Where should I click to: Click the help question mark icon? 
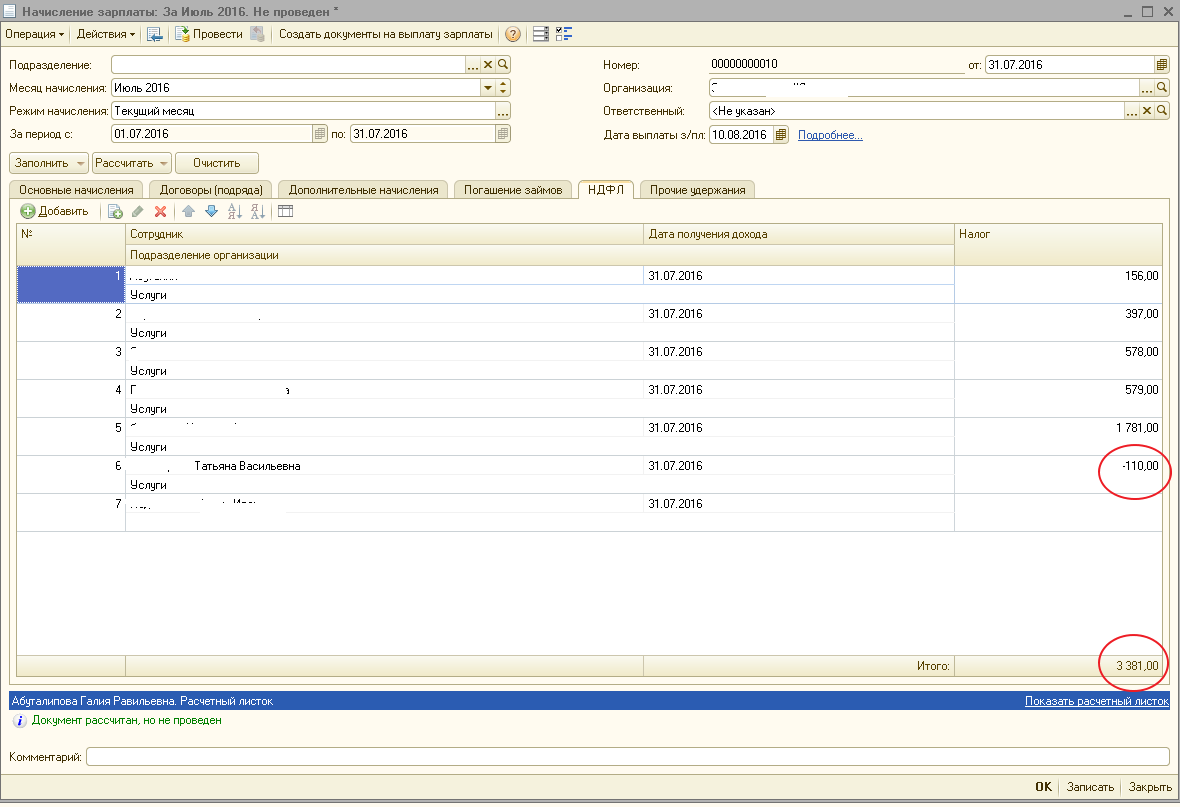(513, 34)
